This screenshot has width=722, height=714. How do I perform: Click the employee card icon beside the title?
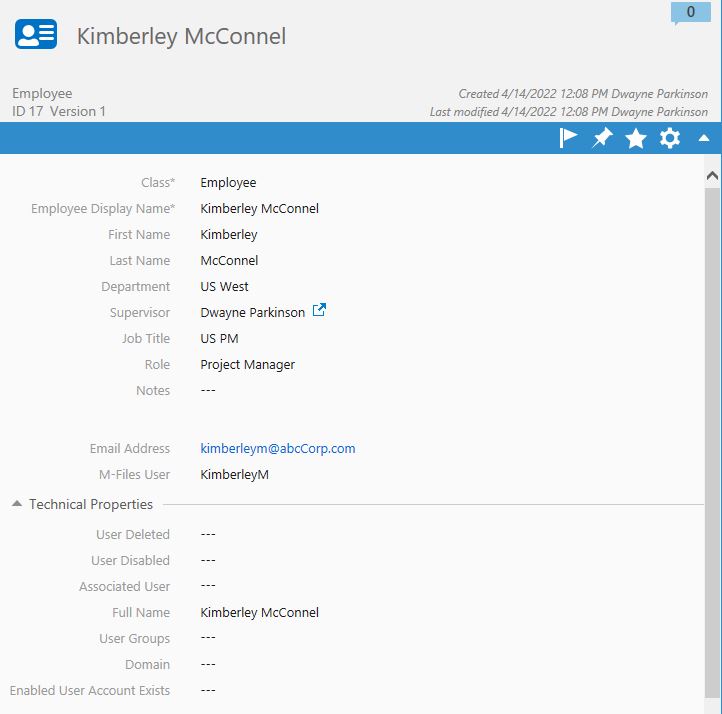[x=36, y=35]
